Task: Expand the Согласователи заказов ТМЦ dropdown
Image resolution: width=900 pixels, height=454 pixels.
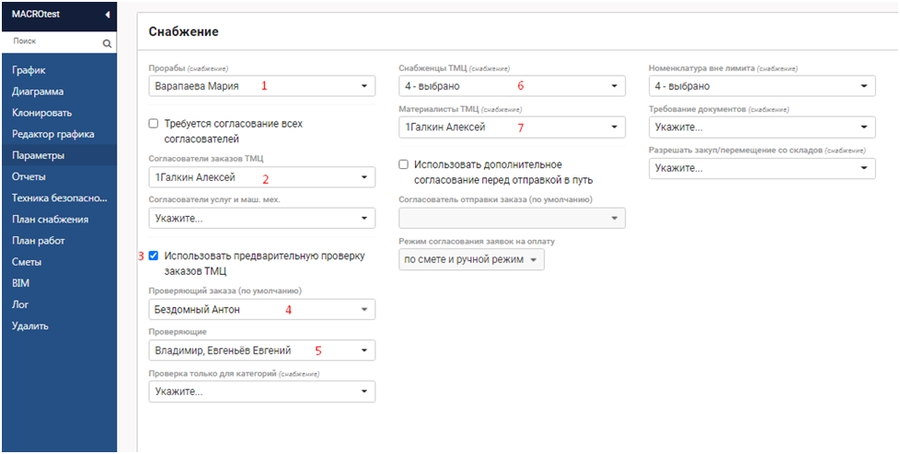Action: 262,178
